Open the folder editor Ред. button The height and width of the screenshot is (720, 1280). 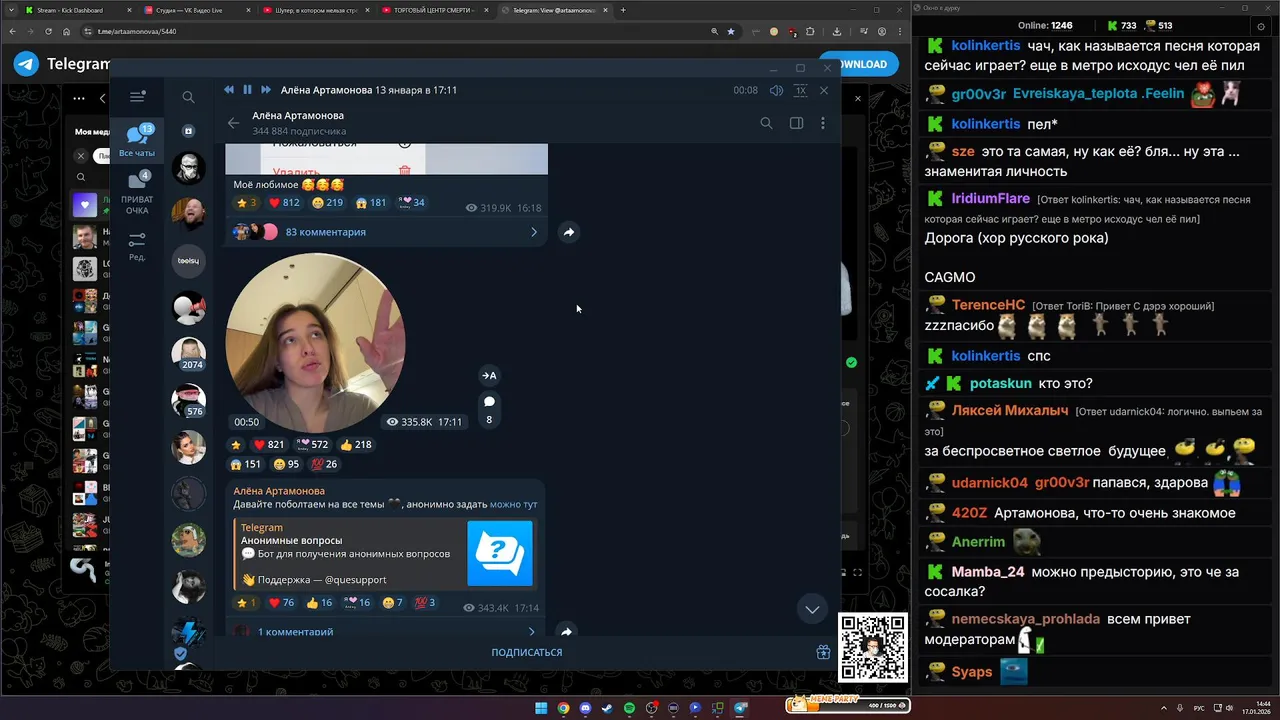click(x=137, y=245)
